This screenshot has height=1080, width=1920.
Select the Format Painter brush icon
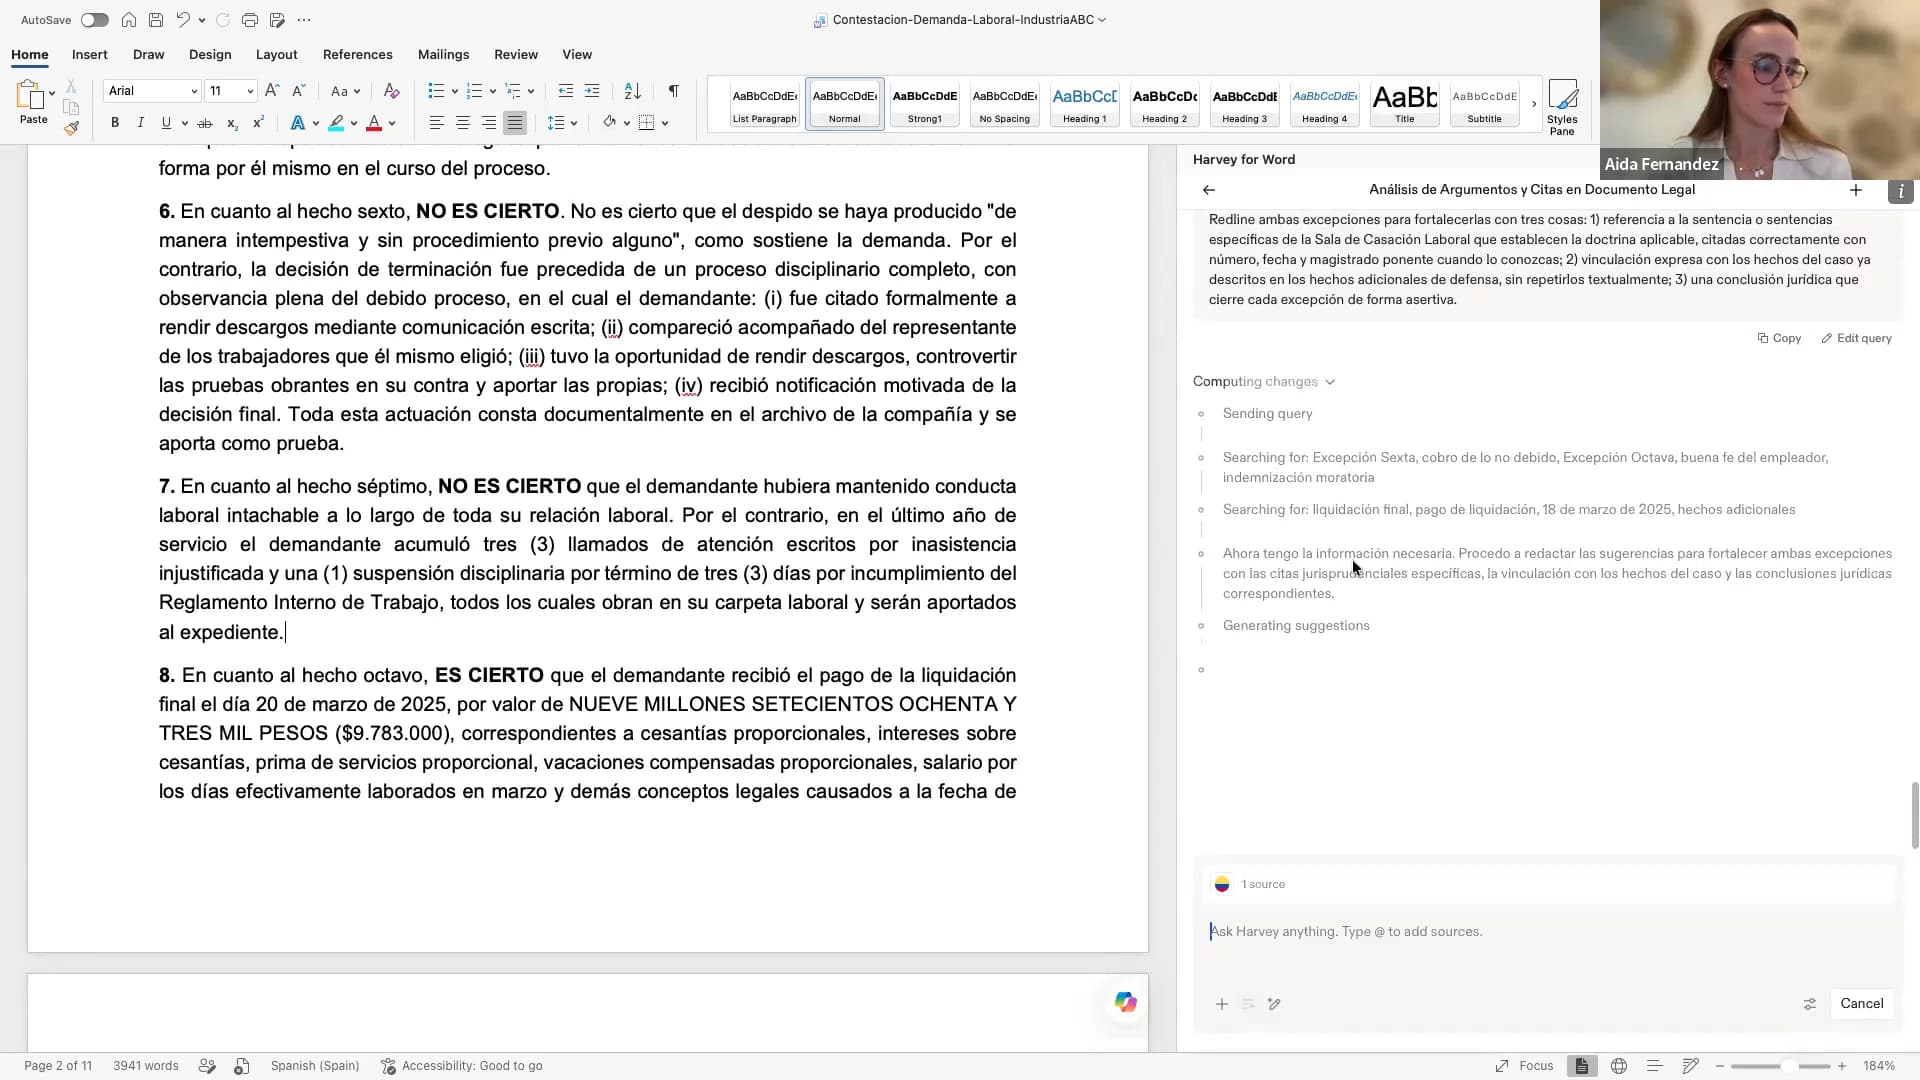(71, 128)
